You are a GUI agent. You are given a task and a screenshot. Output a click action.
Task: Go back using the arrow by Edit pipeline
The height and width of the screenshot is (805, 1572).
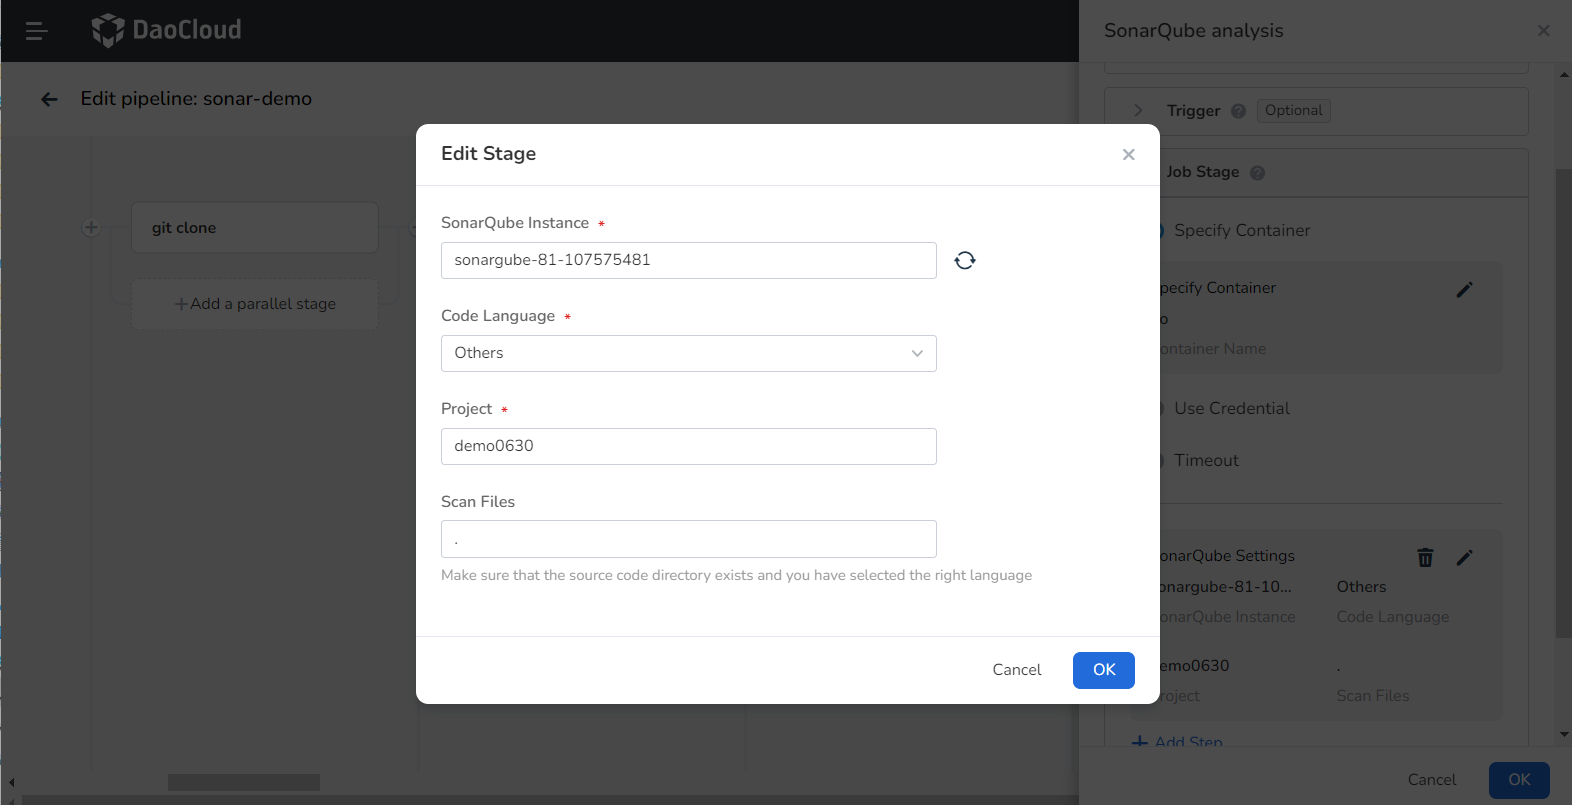pyautogui.click(x=49, y=99)
